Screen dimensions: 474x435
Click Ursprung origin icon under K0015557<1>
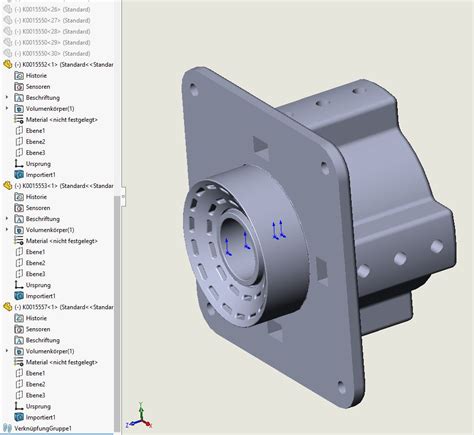(x=19, y=406)
